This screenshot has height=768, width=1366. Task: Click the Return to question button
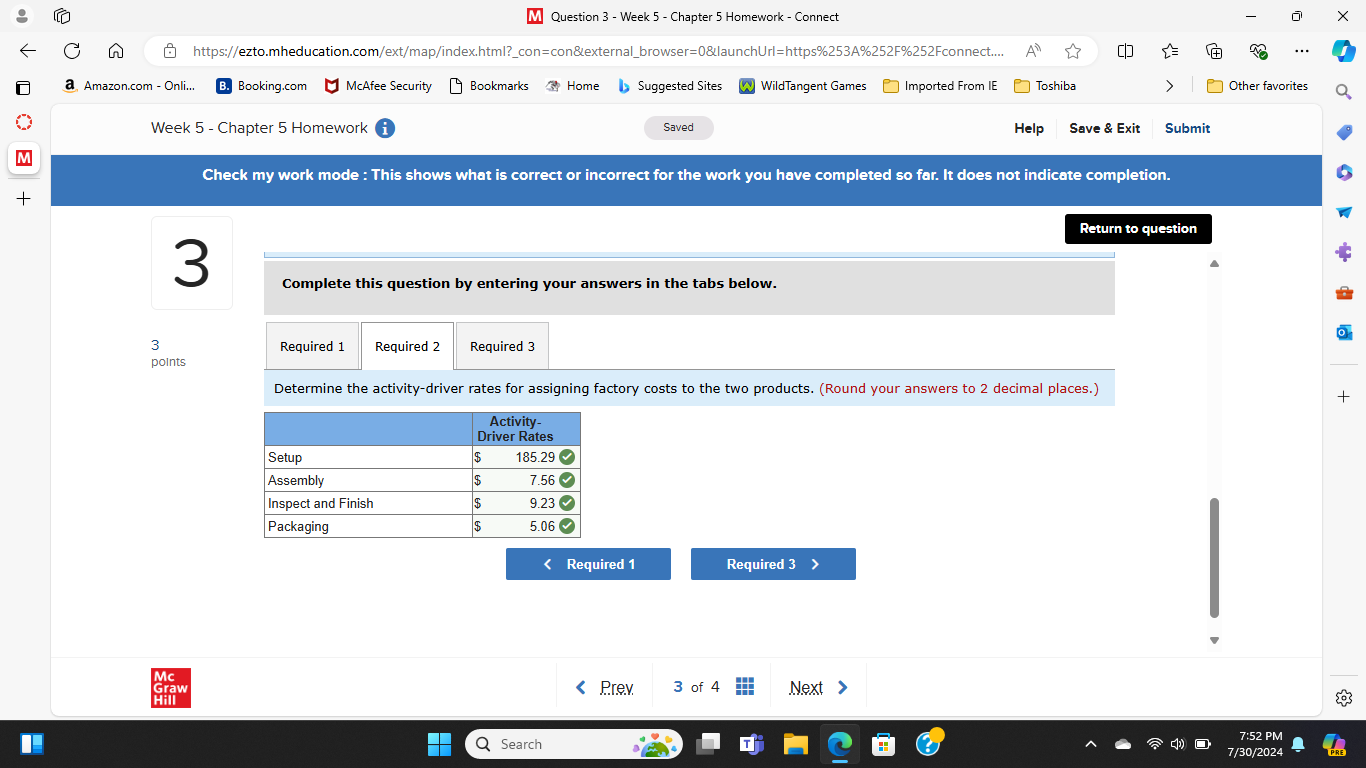tap(1137, 228)
